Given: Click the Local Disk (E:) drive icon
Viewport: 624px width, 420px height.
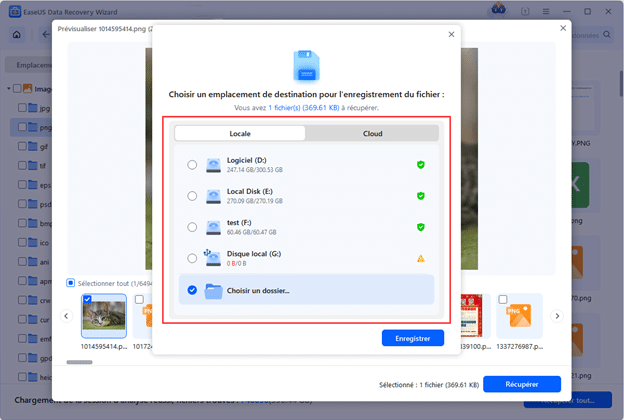Looking at the screenshot, I should (x=213, y=196).
